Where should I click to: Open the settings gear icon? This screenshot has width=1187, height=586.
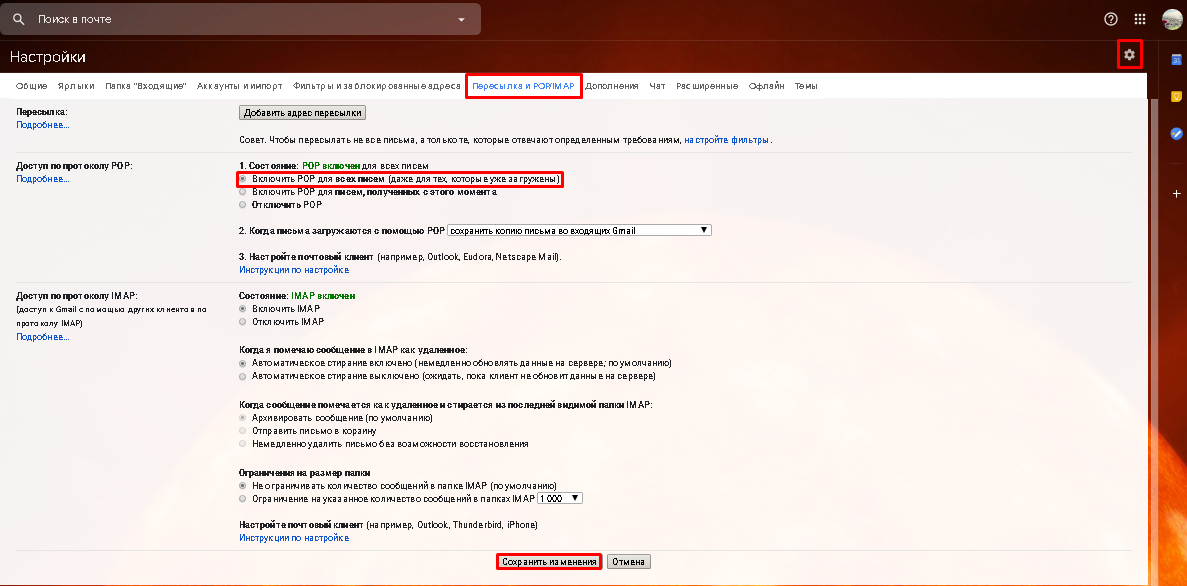(1129, 55)
